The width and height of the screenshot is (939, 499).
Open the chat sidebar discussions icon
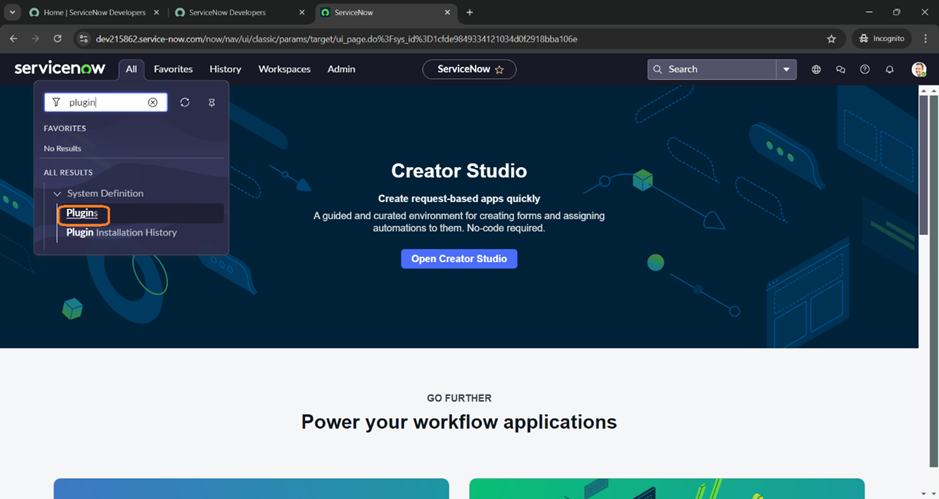pyautogui.click(x=840, y=69)
